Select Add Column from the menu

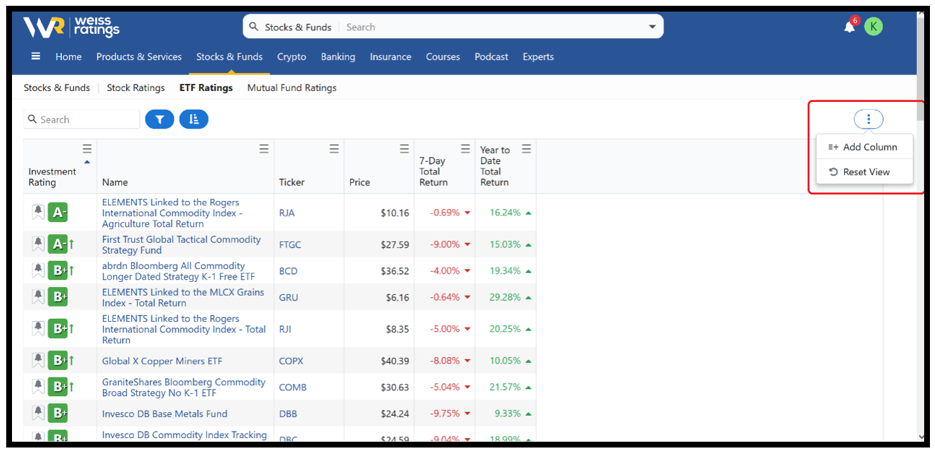864,147
